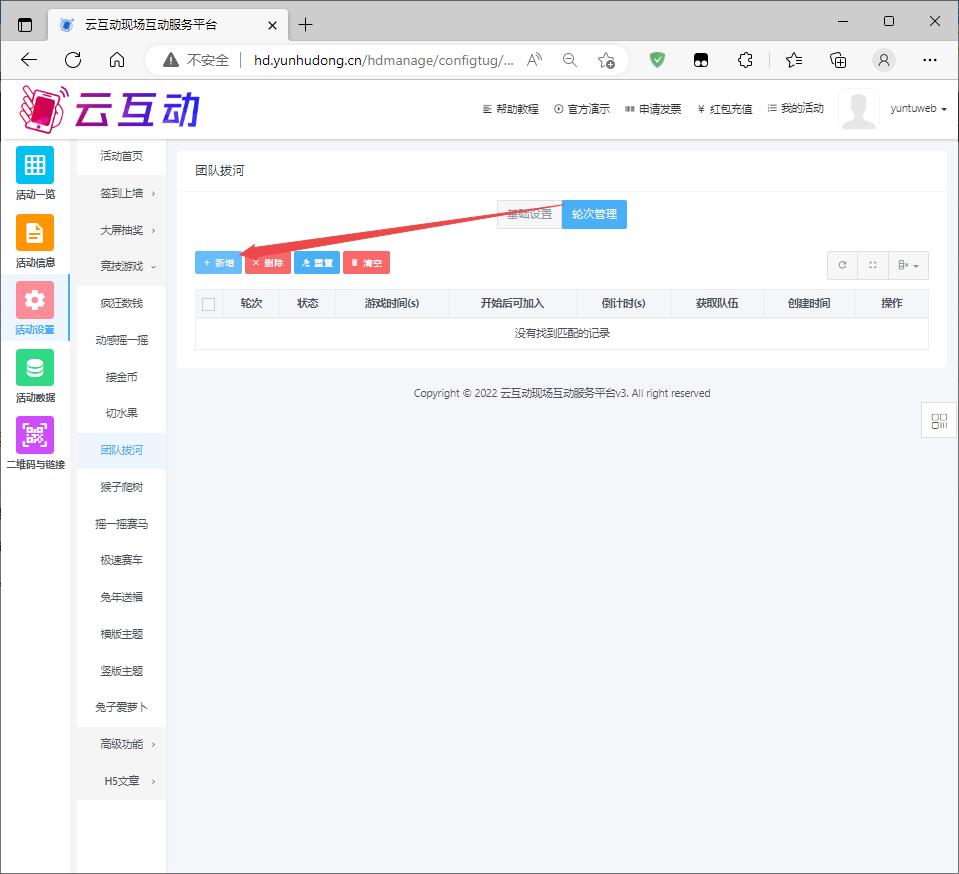This screenshot has width=959, height=874.
Task: Select the 活动设置 gear icon
Action: [x=35, y=300]
